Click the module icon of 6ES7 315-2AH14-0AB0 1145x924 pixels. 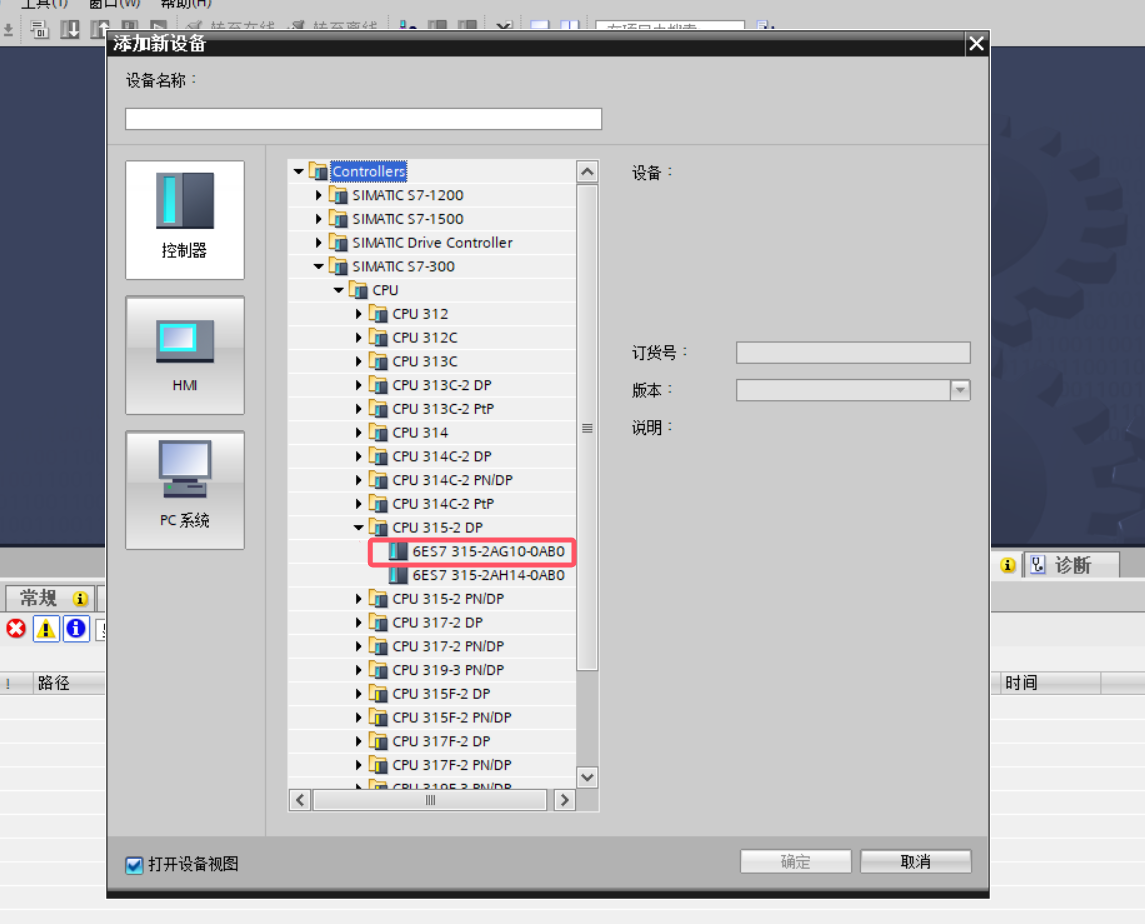(x=398, y=575)
